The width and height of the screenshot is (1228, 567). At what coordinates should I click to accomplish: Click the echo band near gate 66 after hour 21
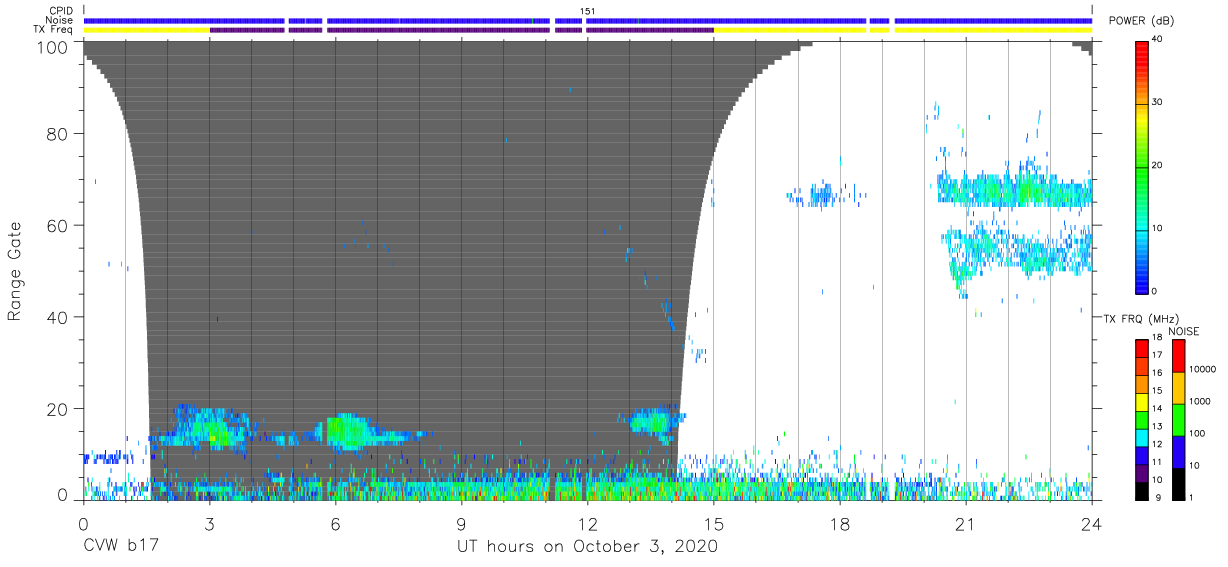pos(1014,190)
